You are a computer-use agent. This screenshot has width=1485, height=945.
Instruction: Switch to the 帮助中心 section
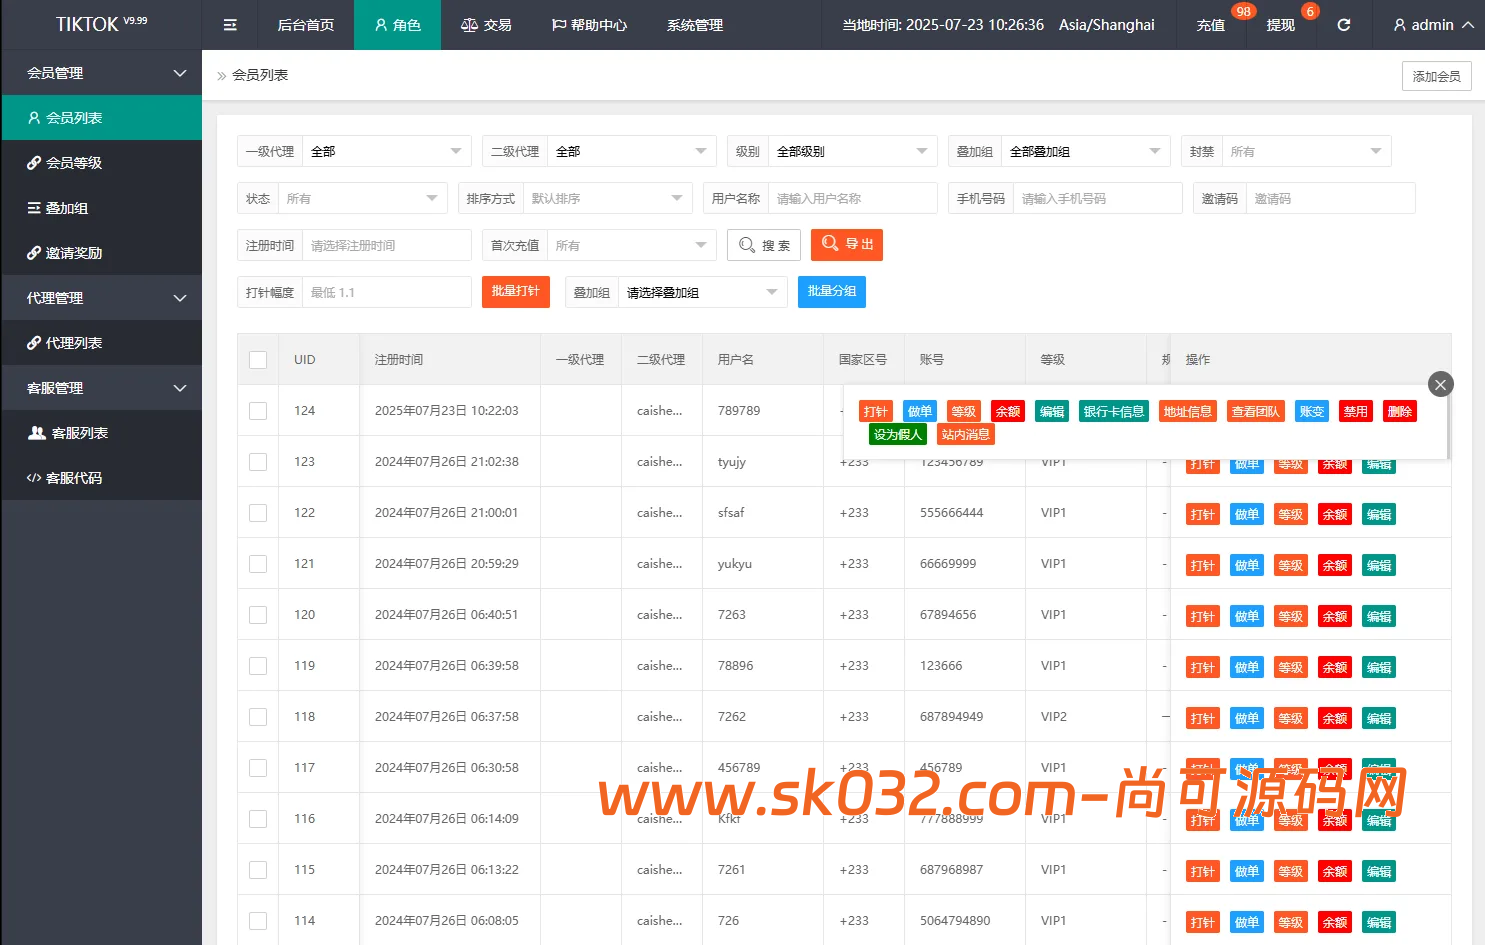[x=589, y=25]
